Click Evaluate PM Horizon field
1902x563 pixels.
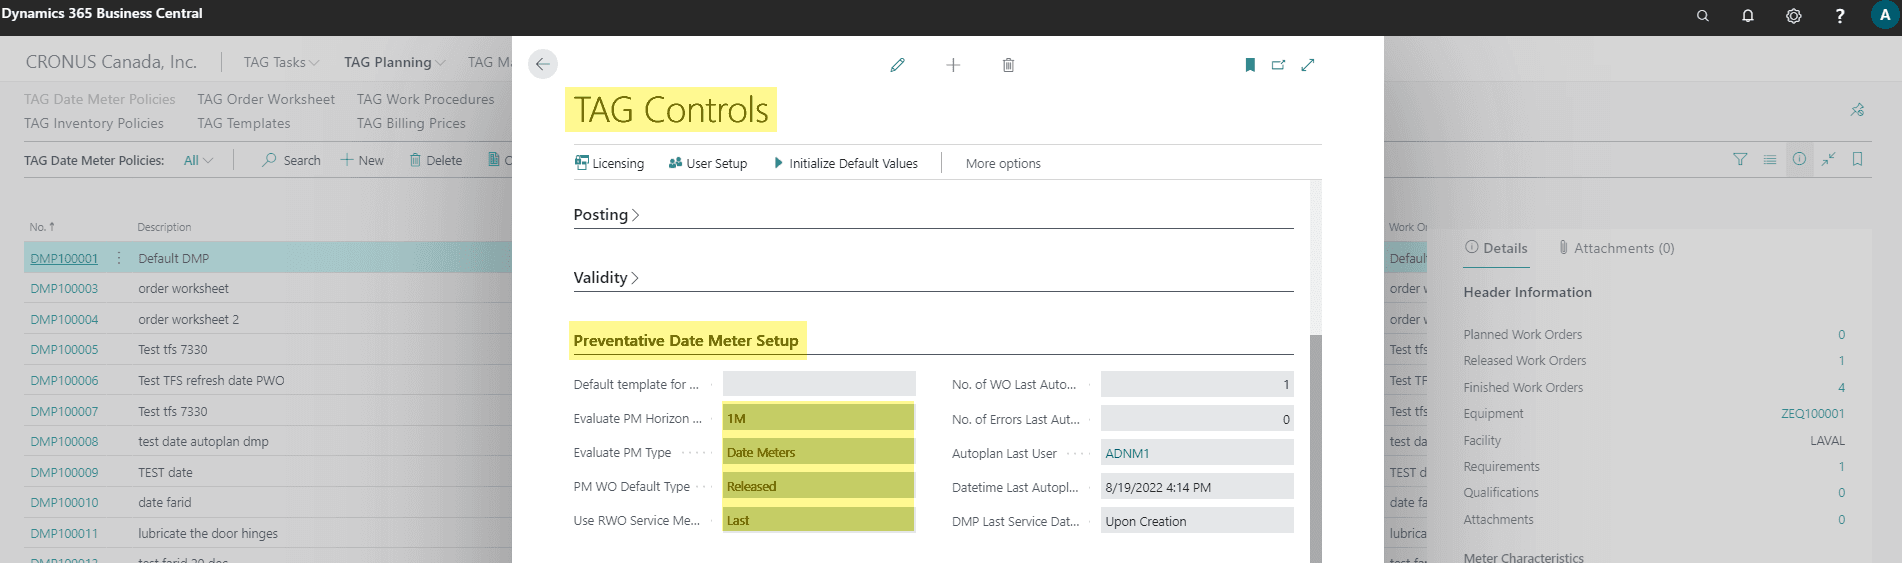[x=818, y=418]
